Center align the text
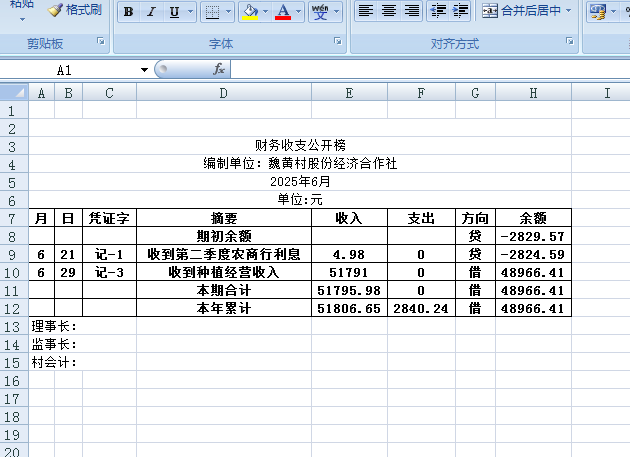The image size is (630, 457). coord(388,12)
